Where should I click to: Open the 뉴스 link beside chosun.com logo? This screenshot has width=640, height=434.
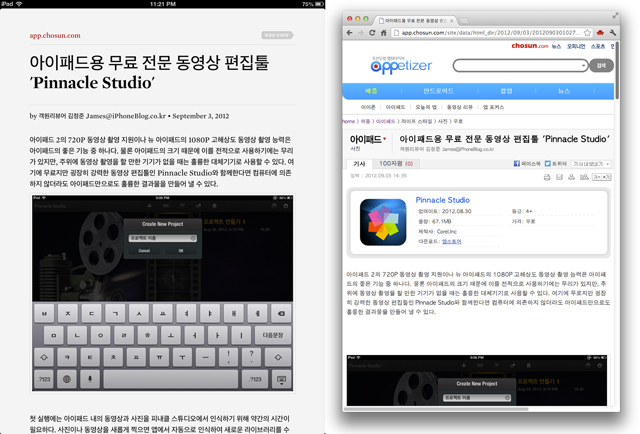pos(556,47)
